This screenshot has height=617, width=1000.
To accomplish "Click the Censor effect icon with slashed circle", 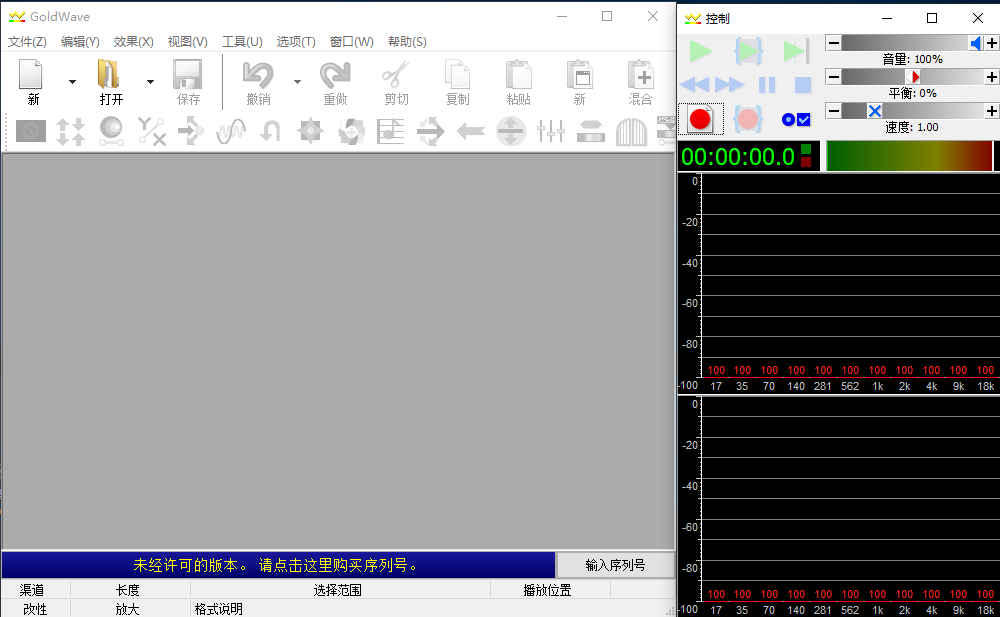I will click(x=31, y=131).
